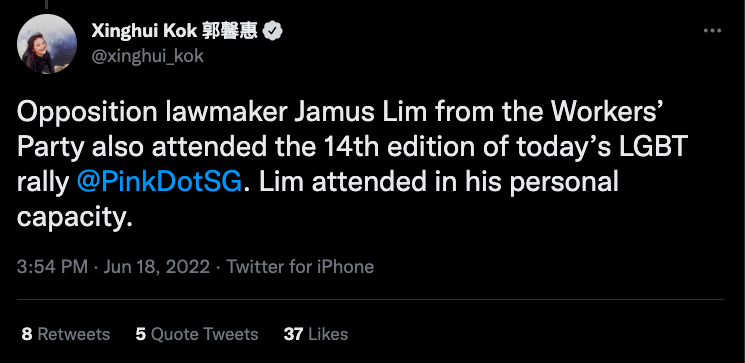Image resolution: width=745 pixels, height=363 pixels.
Task: Open Xinghui Kok's profile picture
Action: pyautogui.click(x=47, y=44)
